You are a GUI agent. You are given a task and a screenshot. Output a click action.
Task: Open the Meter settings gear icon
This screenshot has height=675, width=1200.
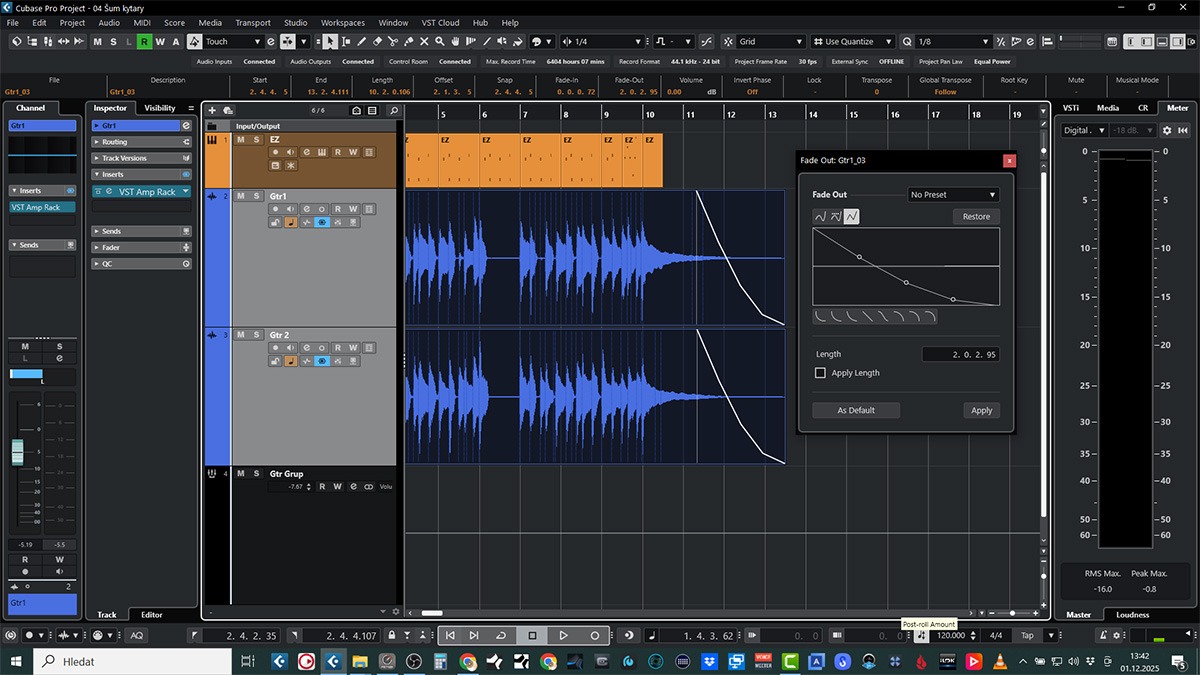[1166, 130]
